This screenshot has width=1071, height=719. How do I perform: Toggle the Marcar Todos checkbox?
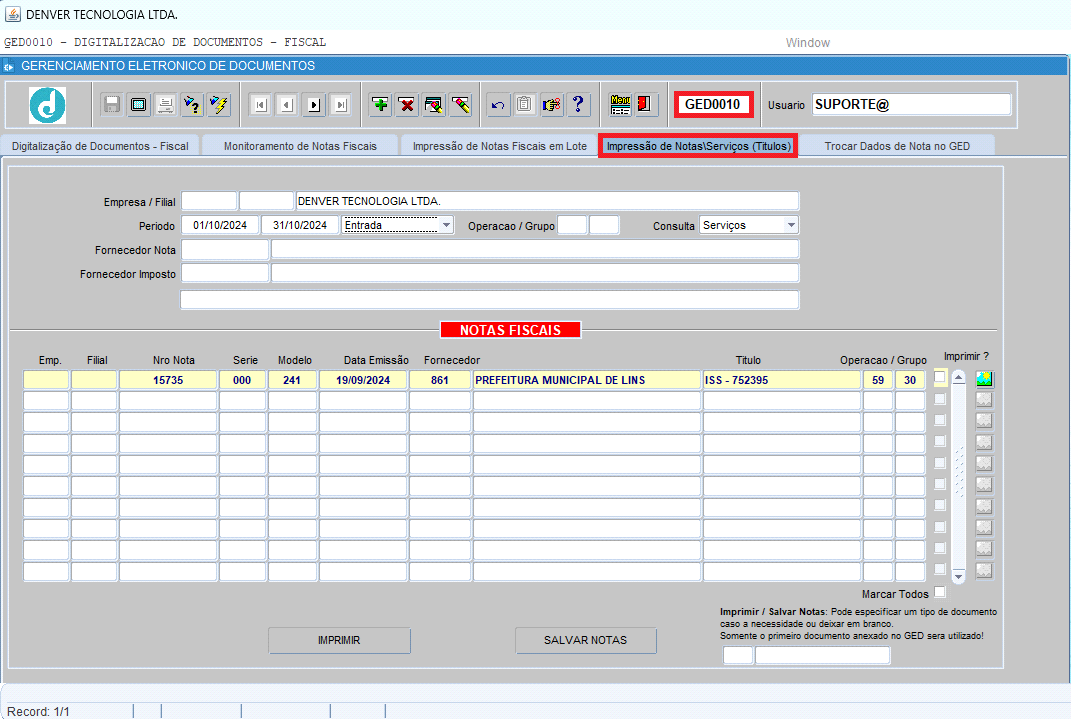coord(940,592)
